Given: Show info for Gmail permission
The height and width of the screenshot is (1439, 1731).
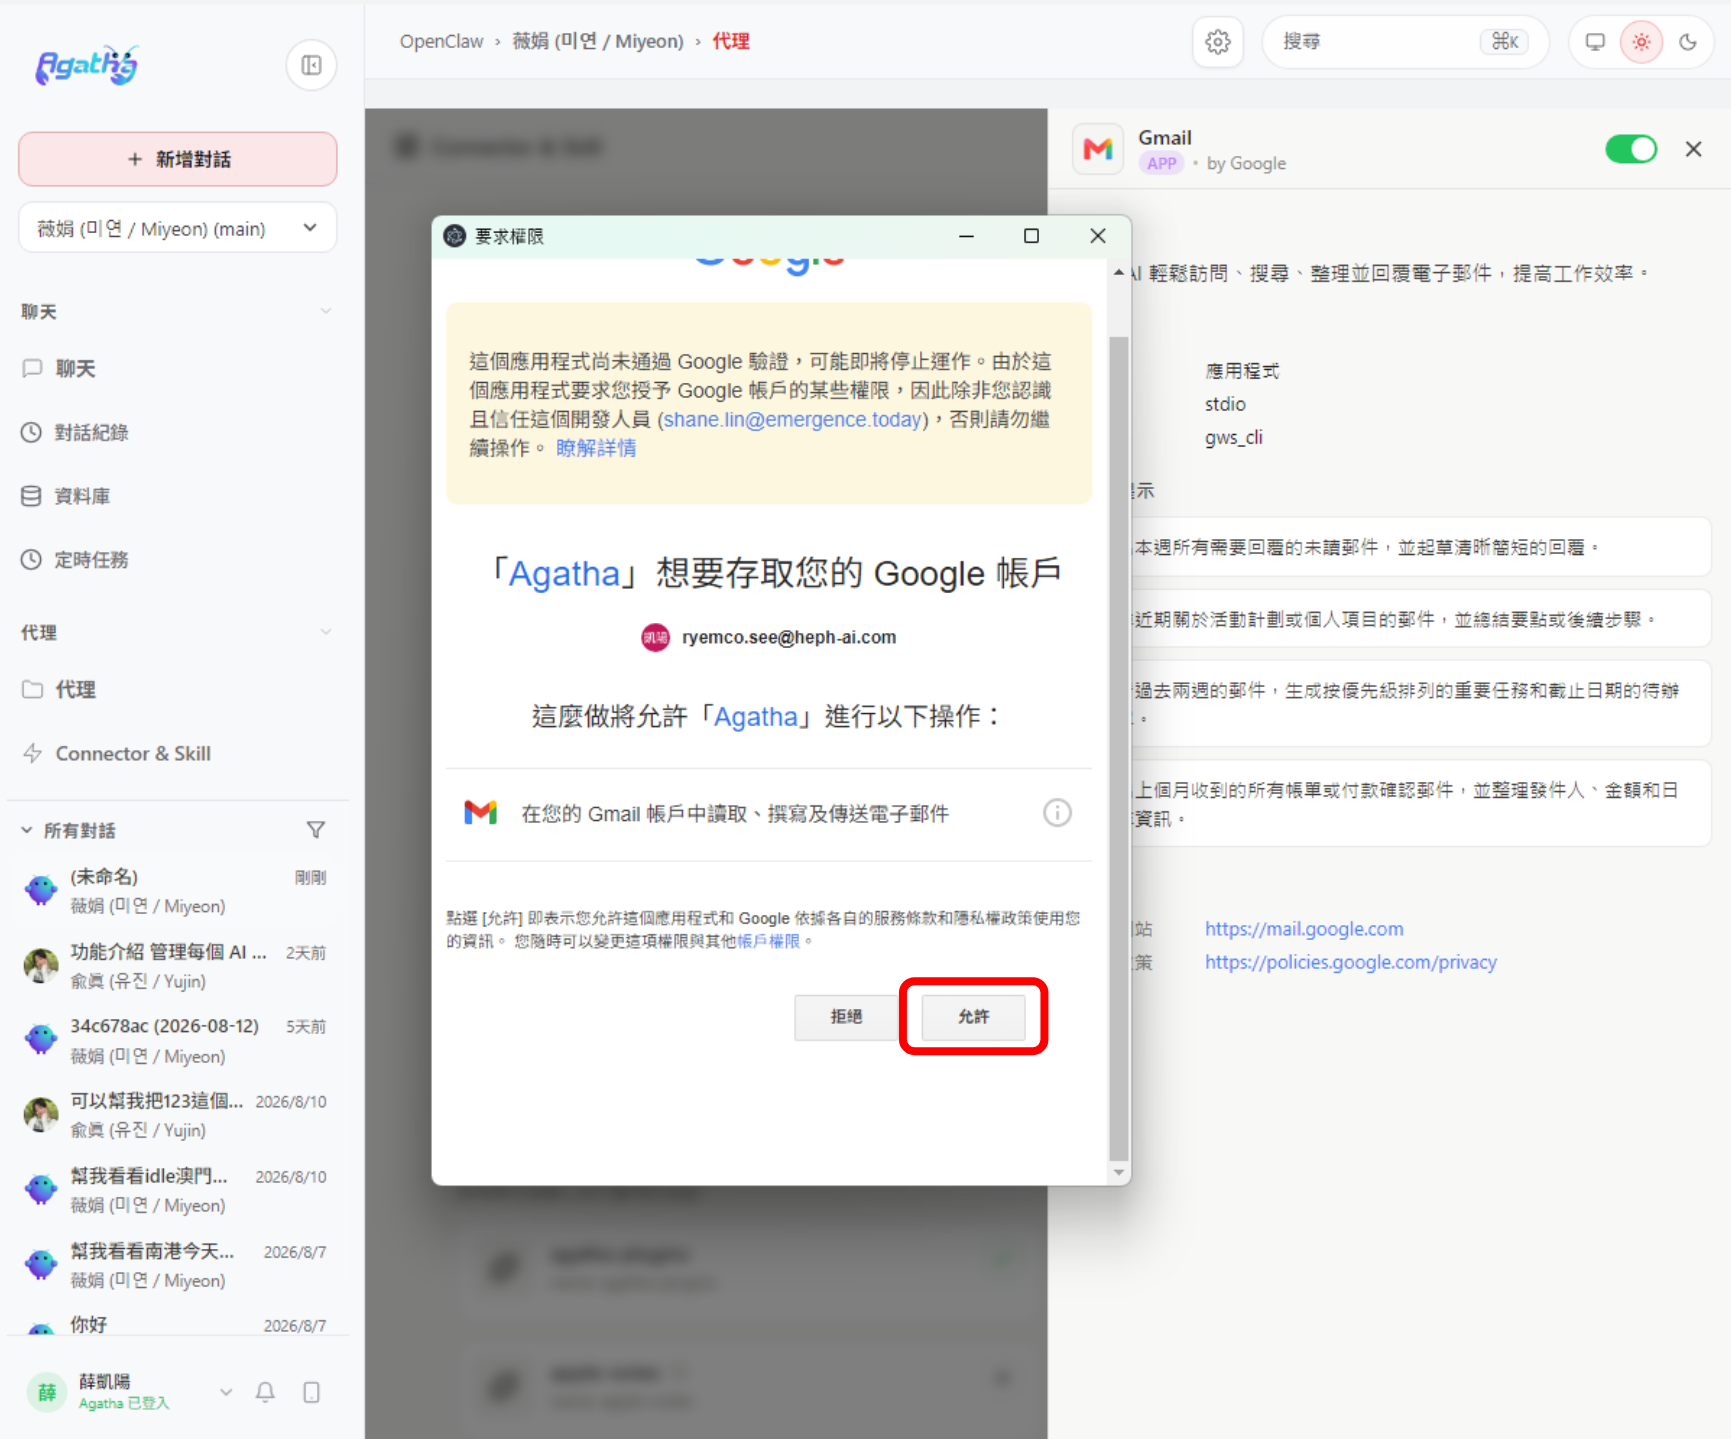Looking at the screenshot, I should click(x=1057, y=813).
